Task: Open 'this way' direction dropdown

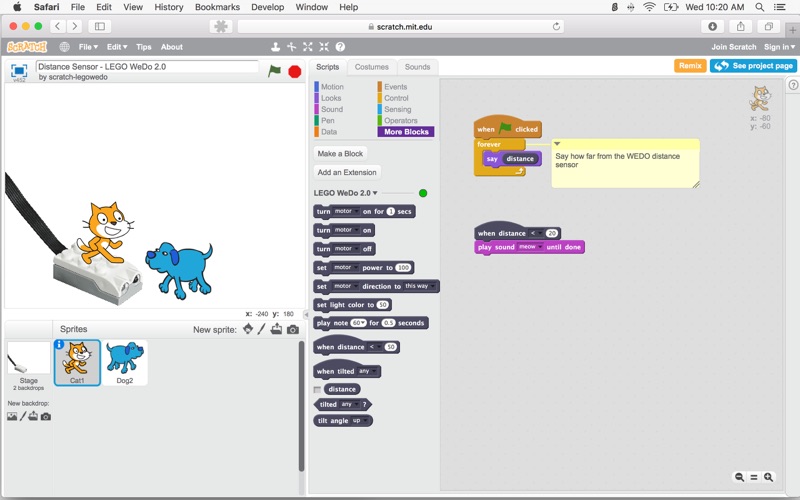Action: [420, 286]
